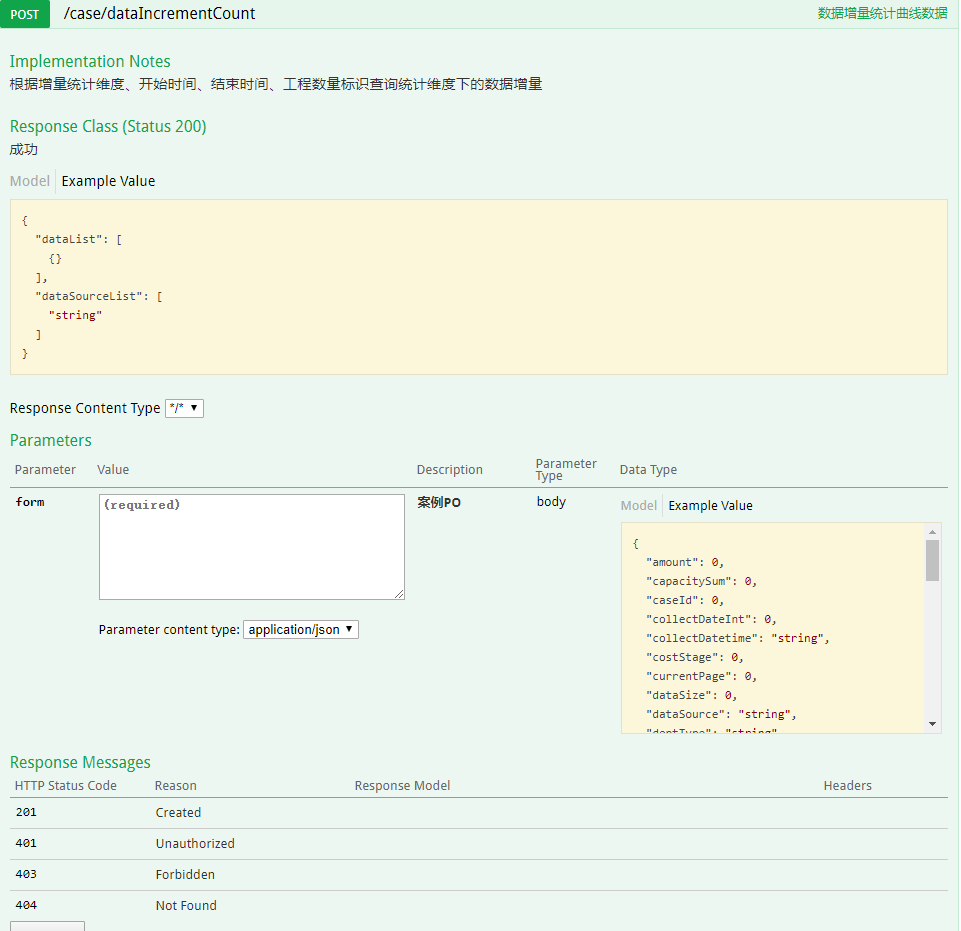Open the /case/dataIncrementCount endpoint path
This screenshot has height=931, width=961.
tap(159, 13)
